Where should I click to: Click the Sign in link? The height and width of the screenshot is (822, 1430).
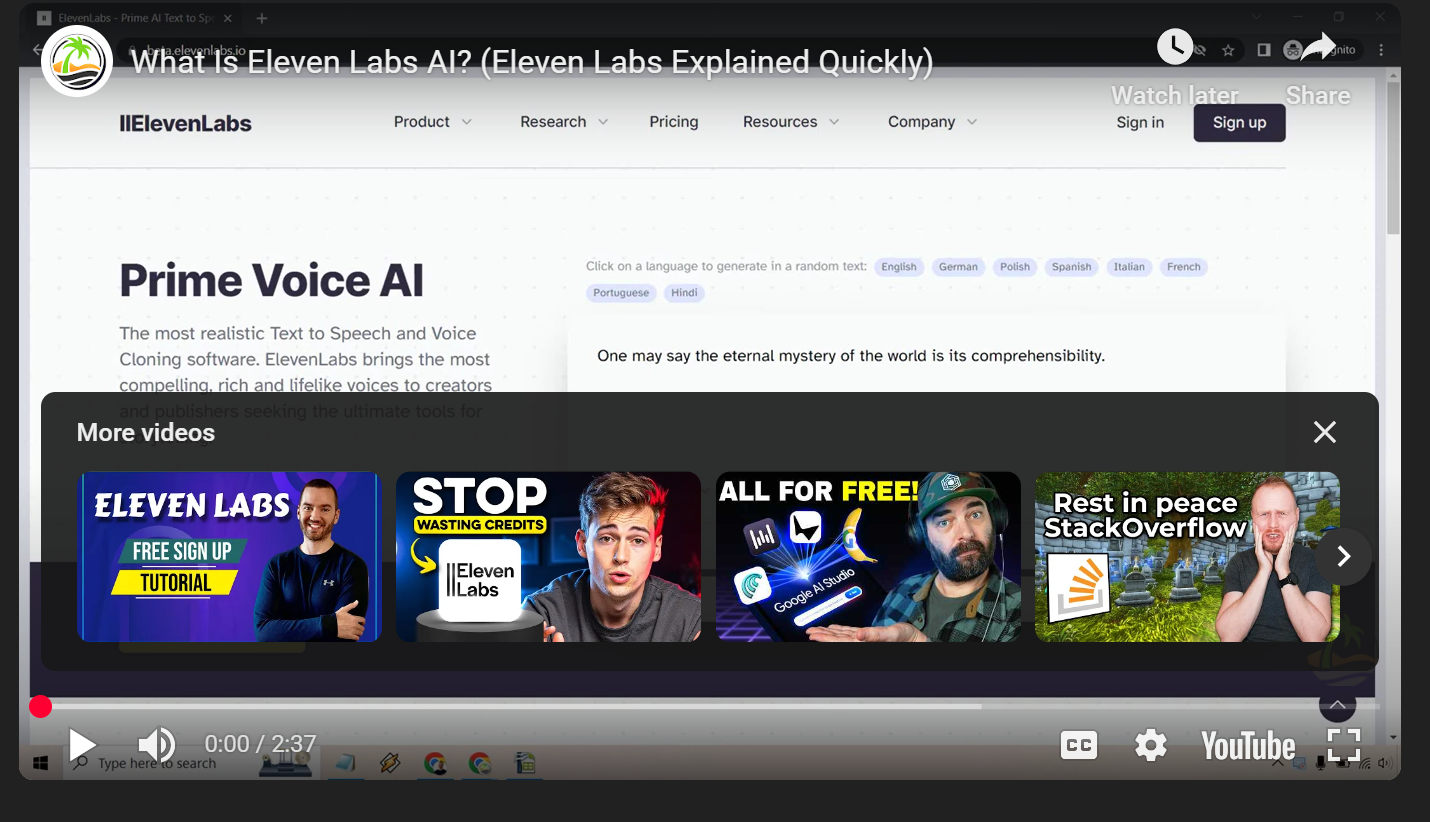pyautogui.click(x=1140, y=123)
